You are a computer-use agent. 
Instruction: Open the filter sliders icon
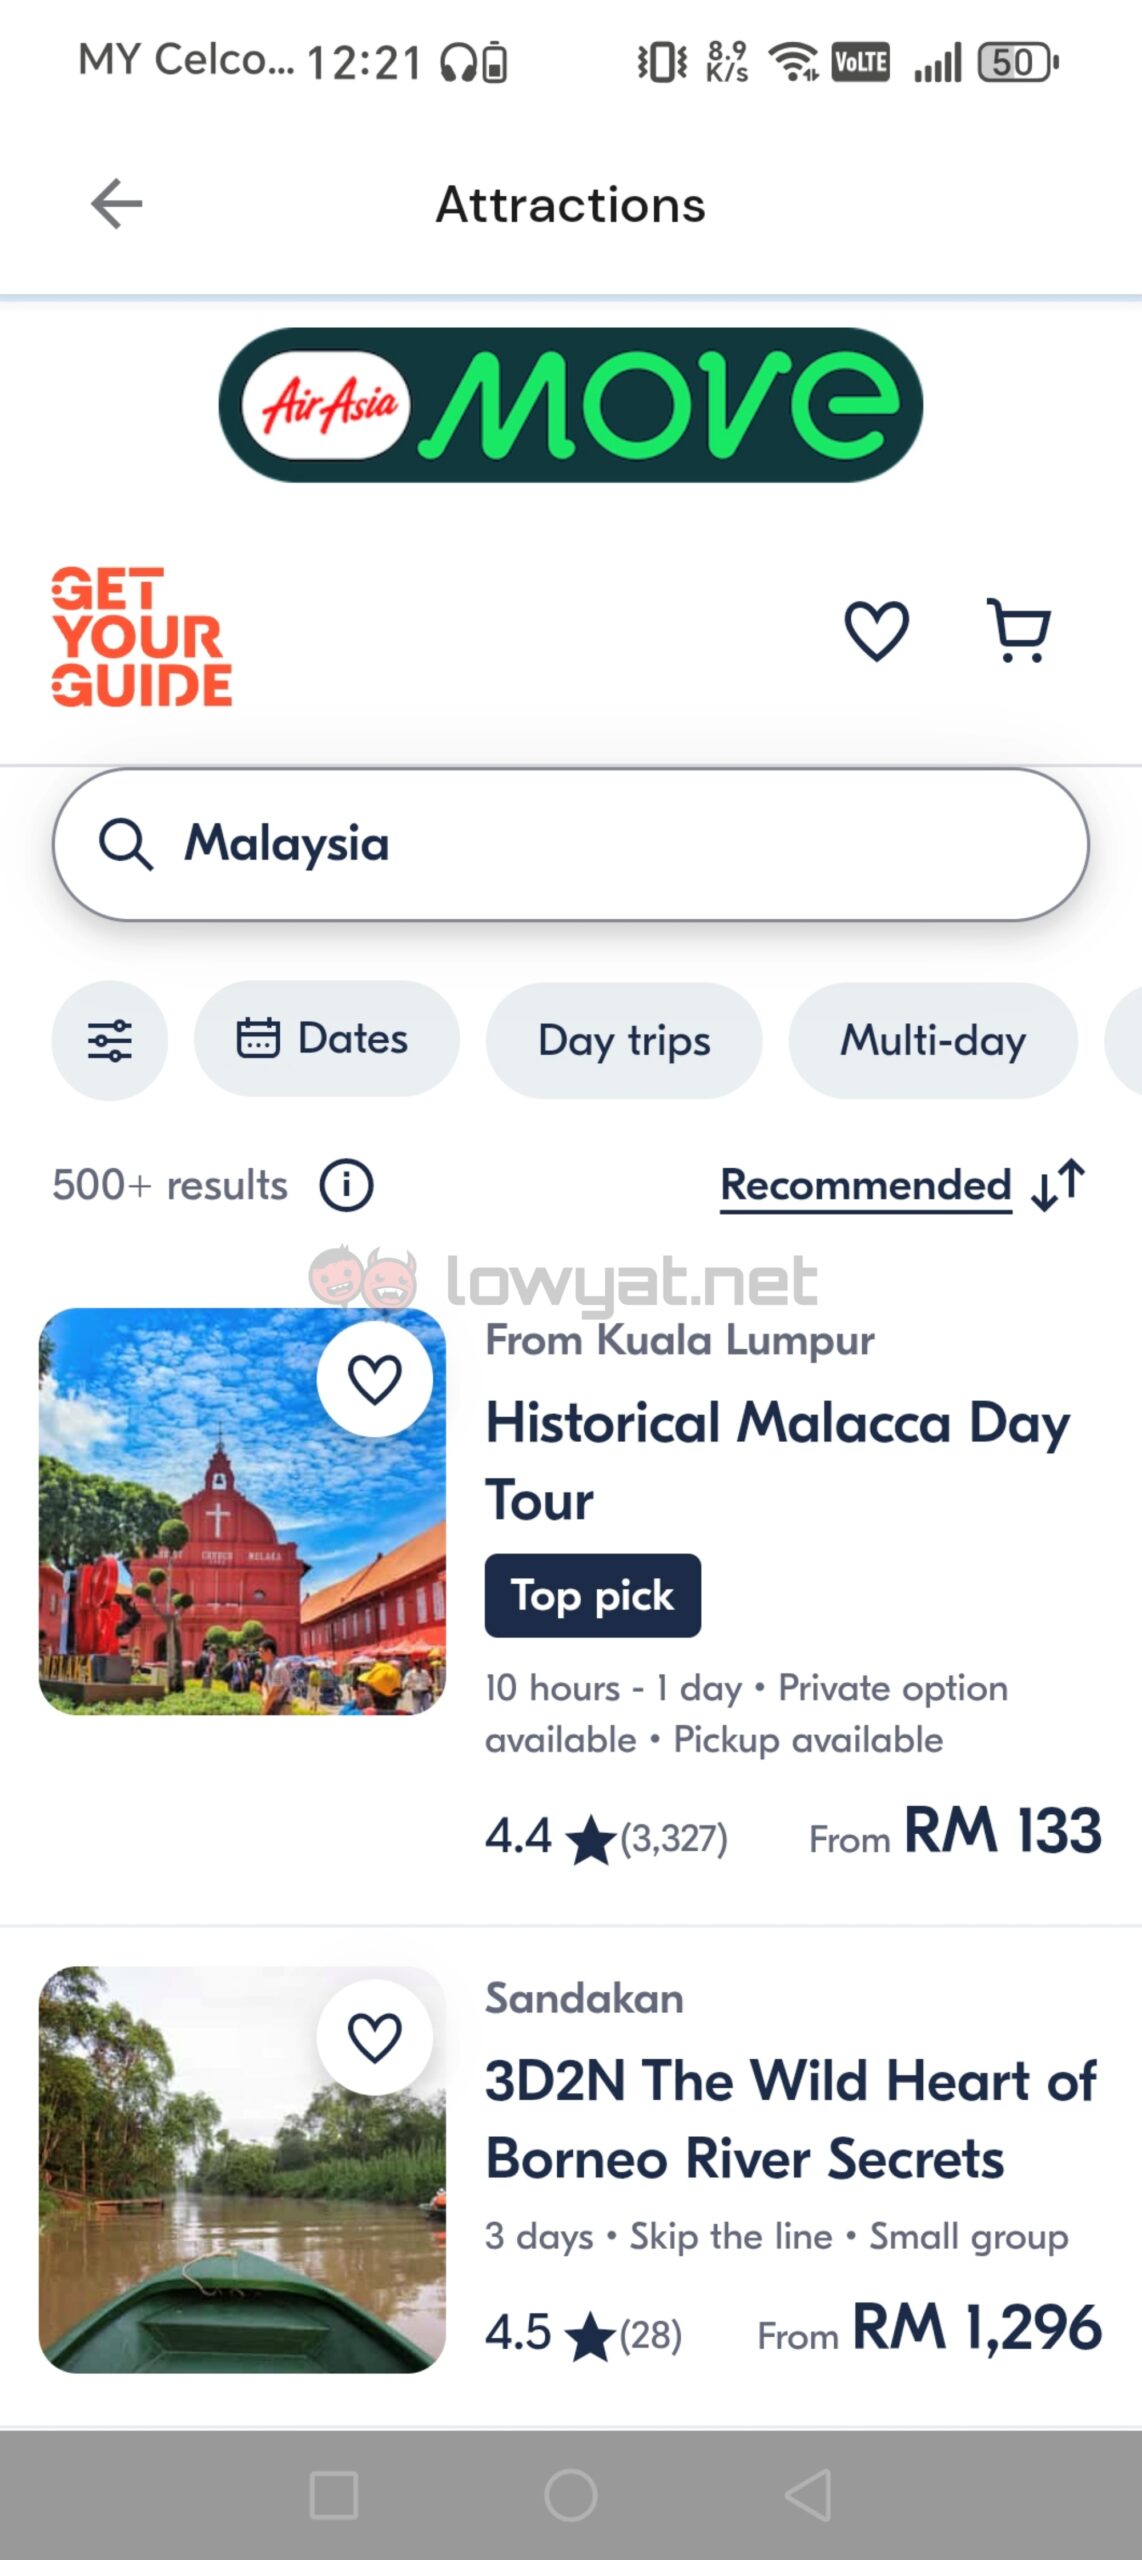[x=110, y=1041]
